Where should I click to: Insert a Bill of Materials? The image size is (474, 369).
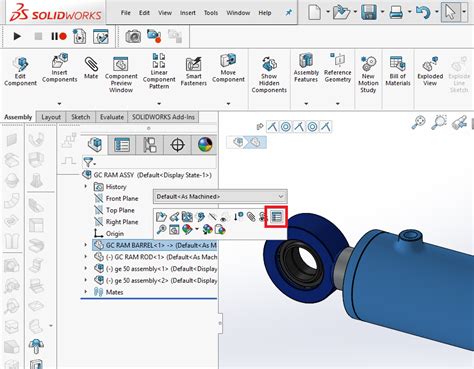[398, 71]
